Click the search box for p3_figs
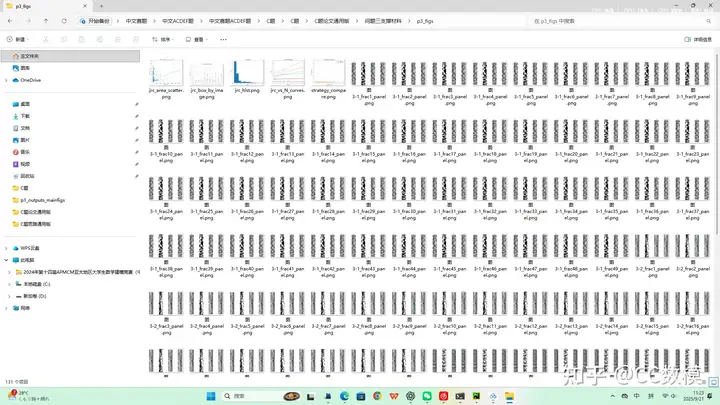The image size is (720, 405). (x=621, y=21)
